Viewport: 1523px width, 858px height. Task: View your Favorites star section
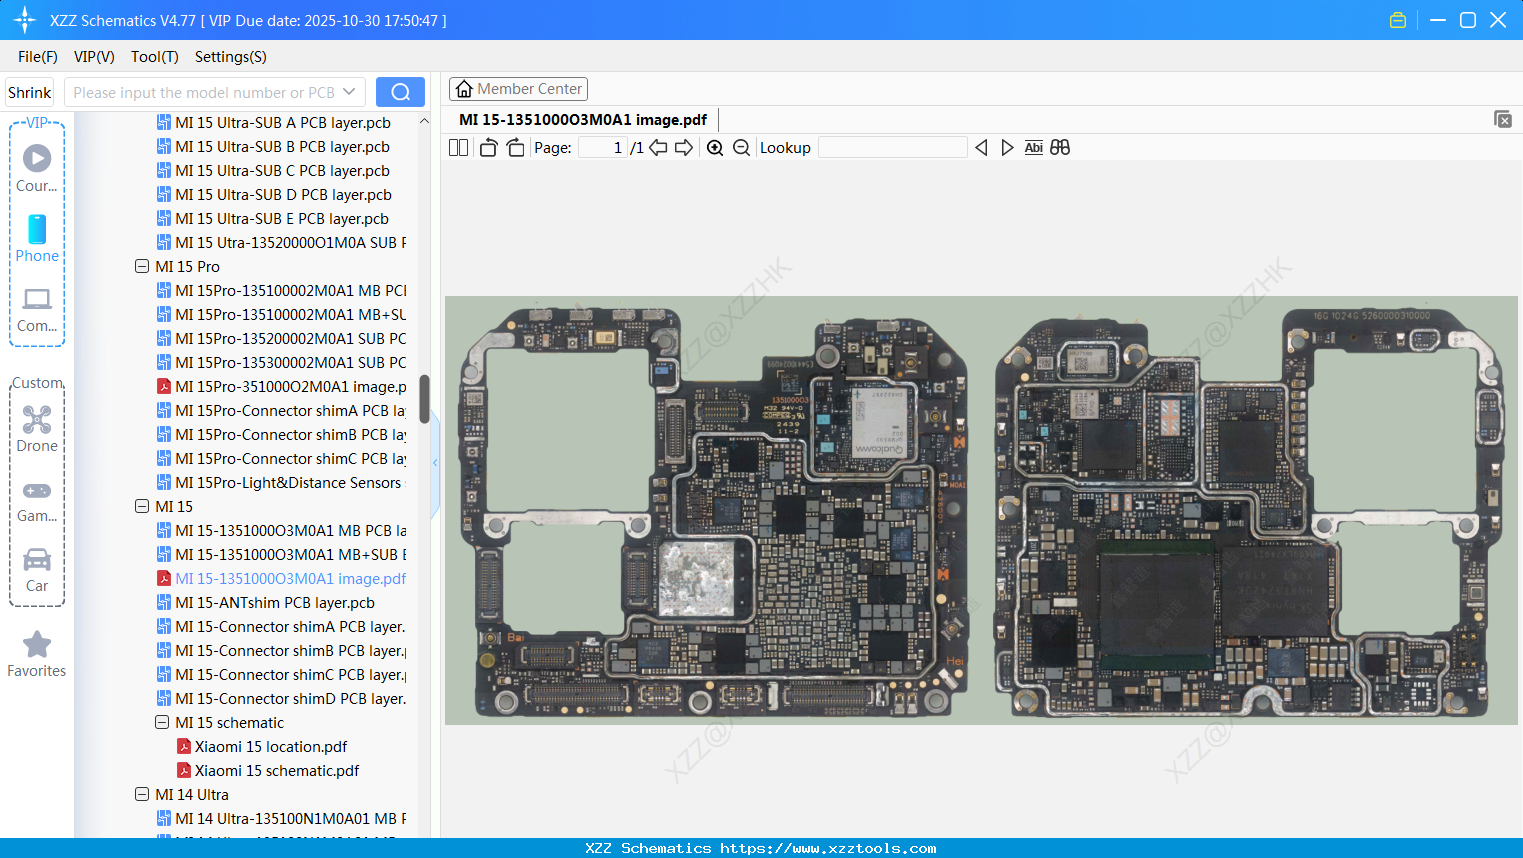pos(37,653)
